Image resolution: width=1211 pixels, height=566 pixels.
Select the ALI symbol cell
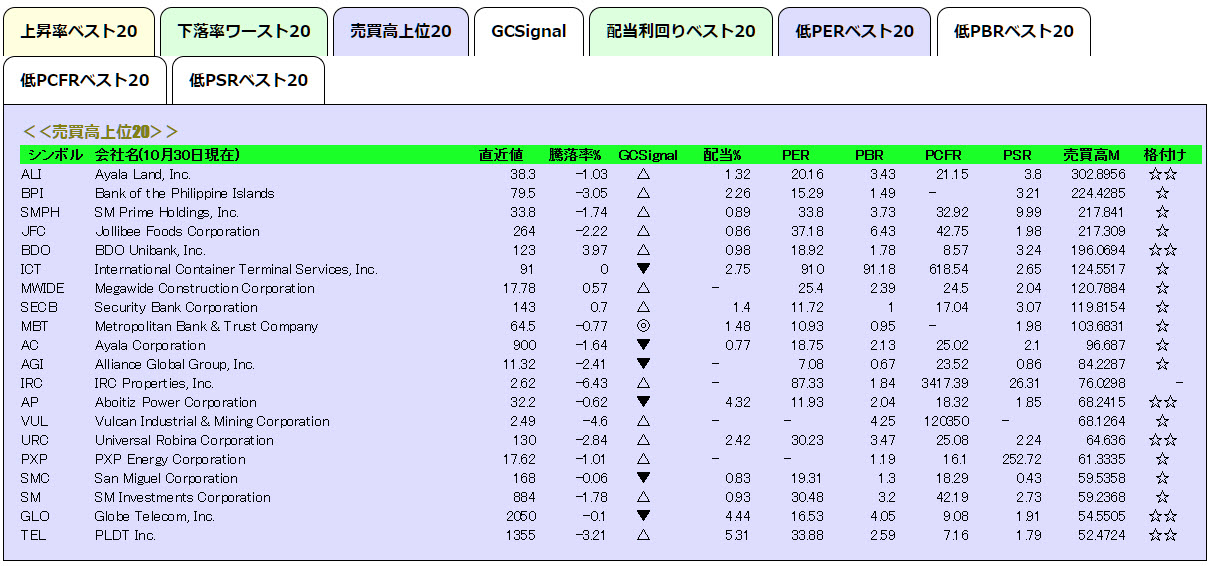[31, 174]
